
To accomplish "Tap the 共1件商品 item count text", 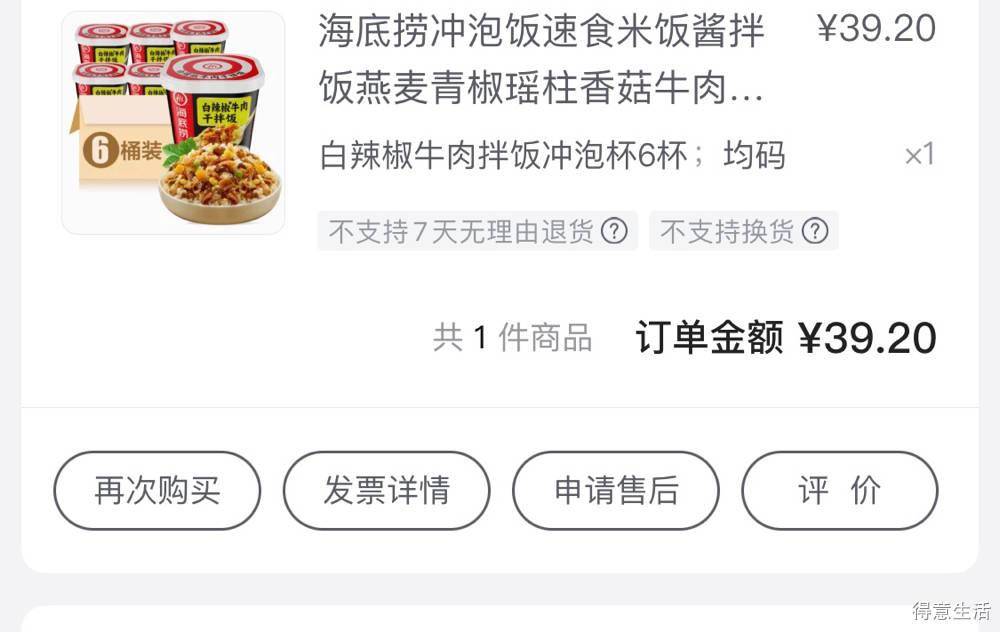I will point(513,337).
